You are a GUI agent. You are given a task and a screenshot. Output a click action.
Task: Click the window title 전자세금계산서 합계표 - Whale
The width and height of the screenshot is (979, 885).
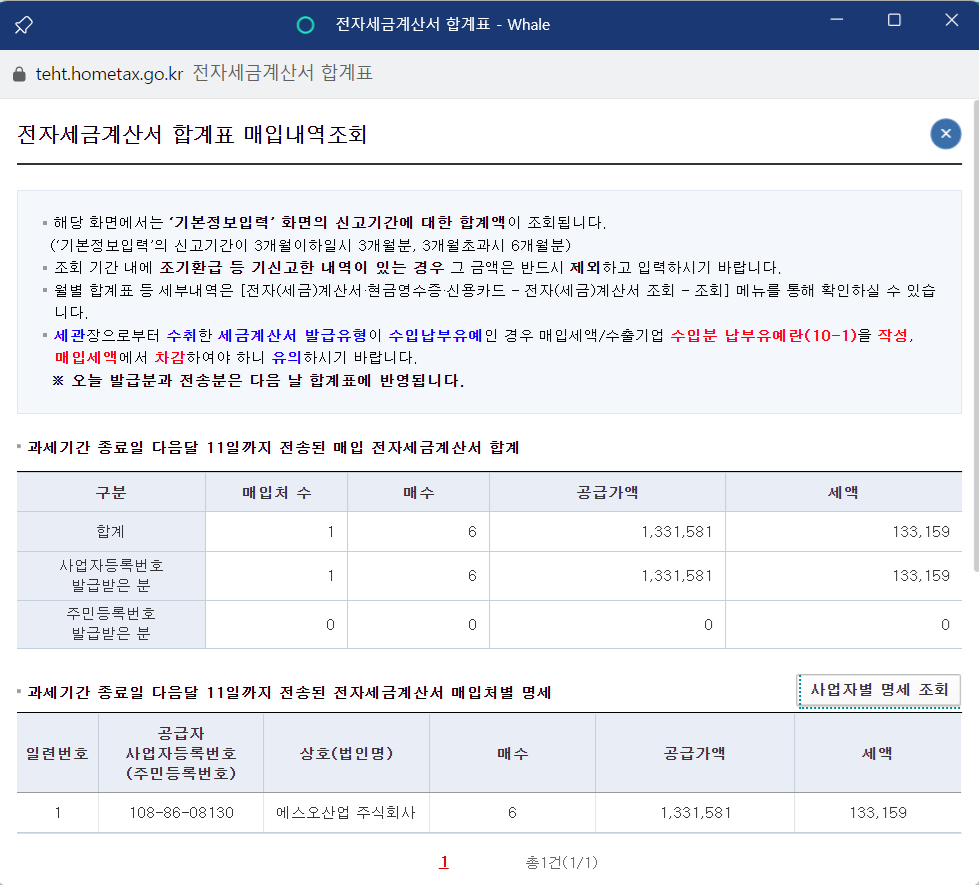click(443, 24)
